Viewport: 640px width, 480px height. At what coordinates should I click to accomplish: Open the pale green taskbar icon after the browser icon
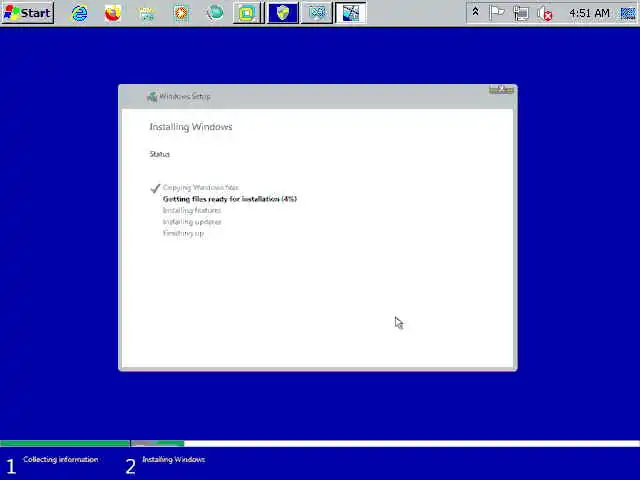147,13
